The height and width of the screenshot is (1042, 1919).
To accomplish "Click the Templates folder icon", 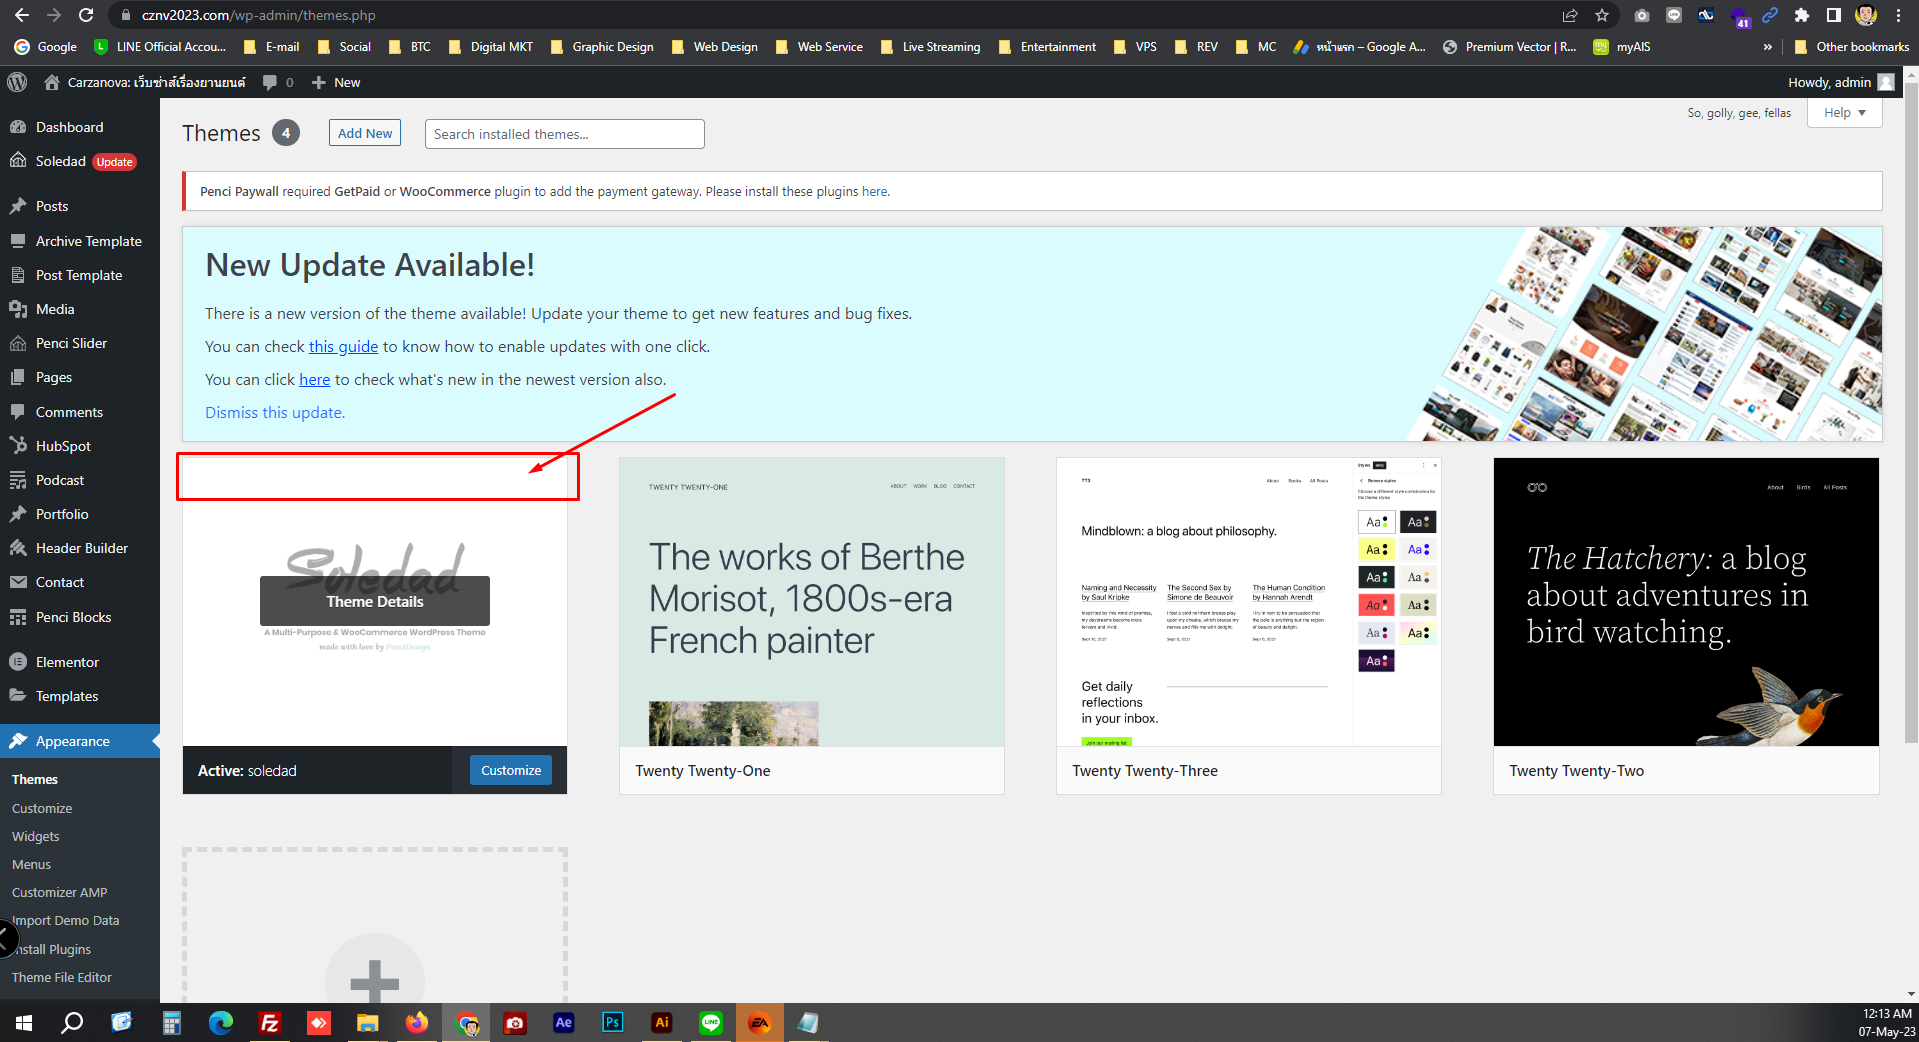I will coord(18,696).
